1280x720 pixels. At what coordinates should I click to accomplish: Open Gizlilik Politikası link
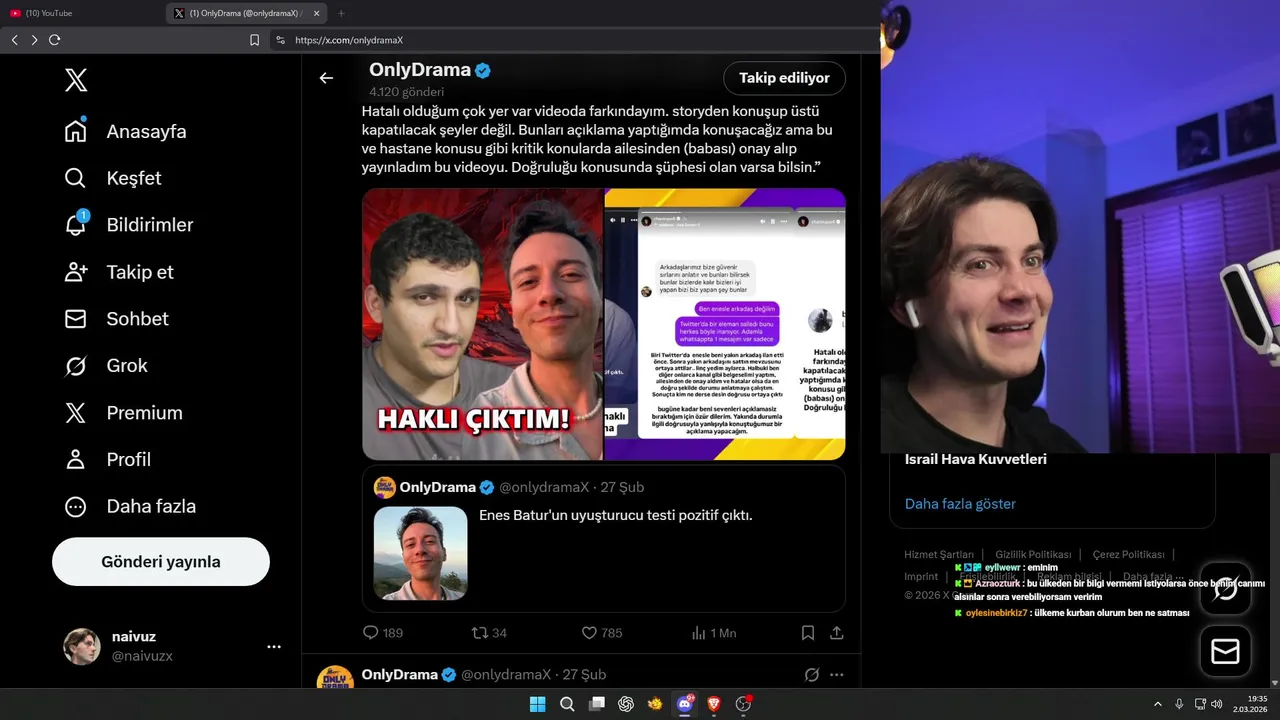point(1033,554)
